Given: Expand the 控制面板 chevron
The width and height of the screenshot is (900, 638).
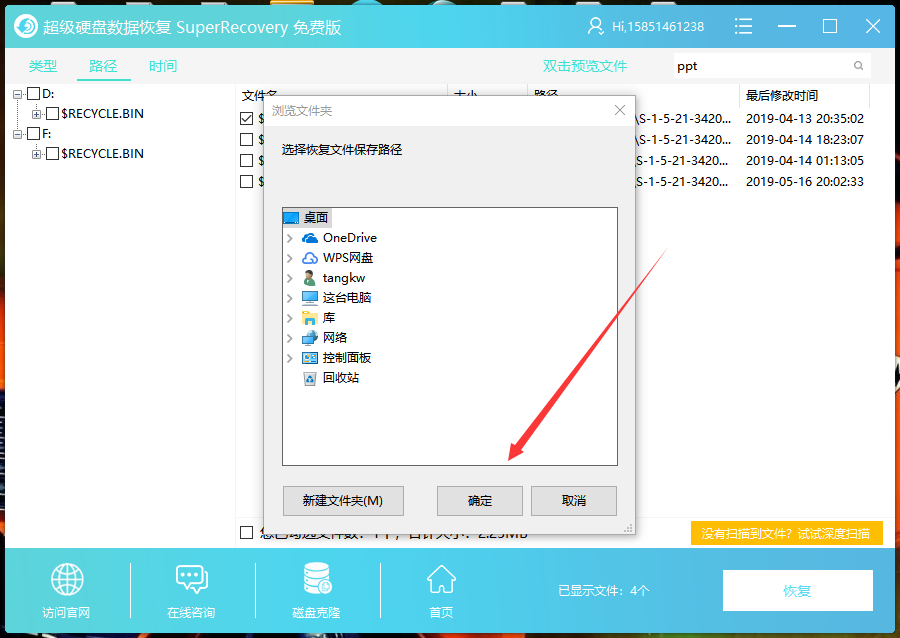Looking at the screenshot, I should [290, 358].
